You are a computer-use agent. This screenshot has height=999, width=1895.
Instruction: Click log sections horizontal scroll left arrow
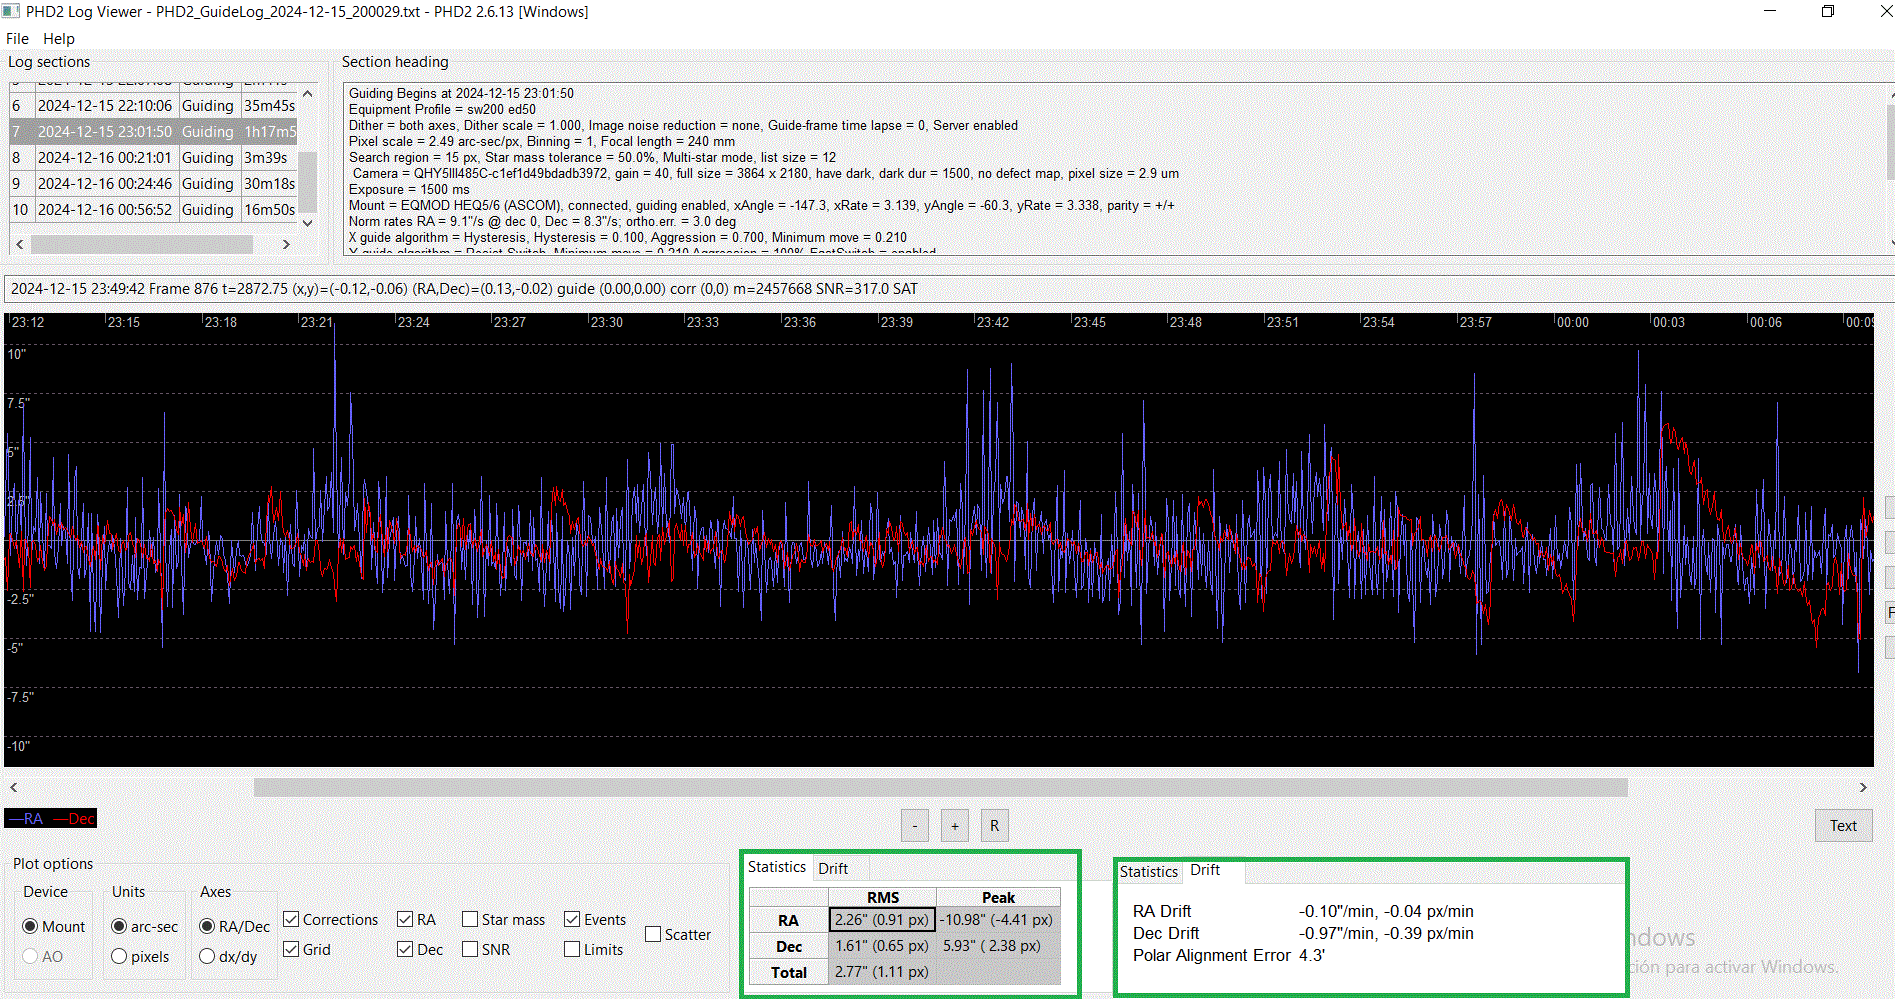click(19, 244)
